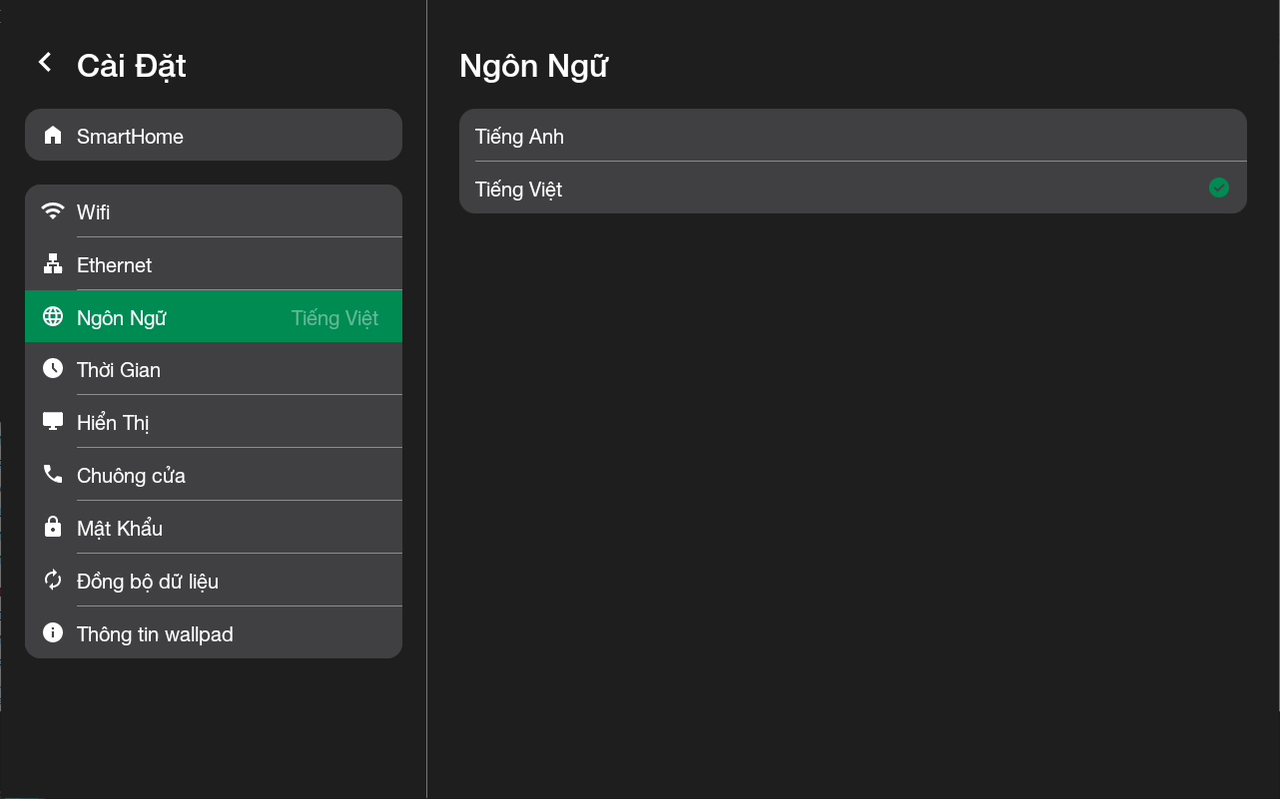Click the sync icon for Đồng bộ dữ liệu
1280x799 pixels.
[53, 580]
